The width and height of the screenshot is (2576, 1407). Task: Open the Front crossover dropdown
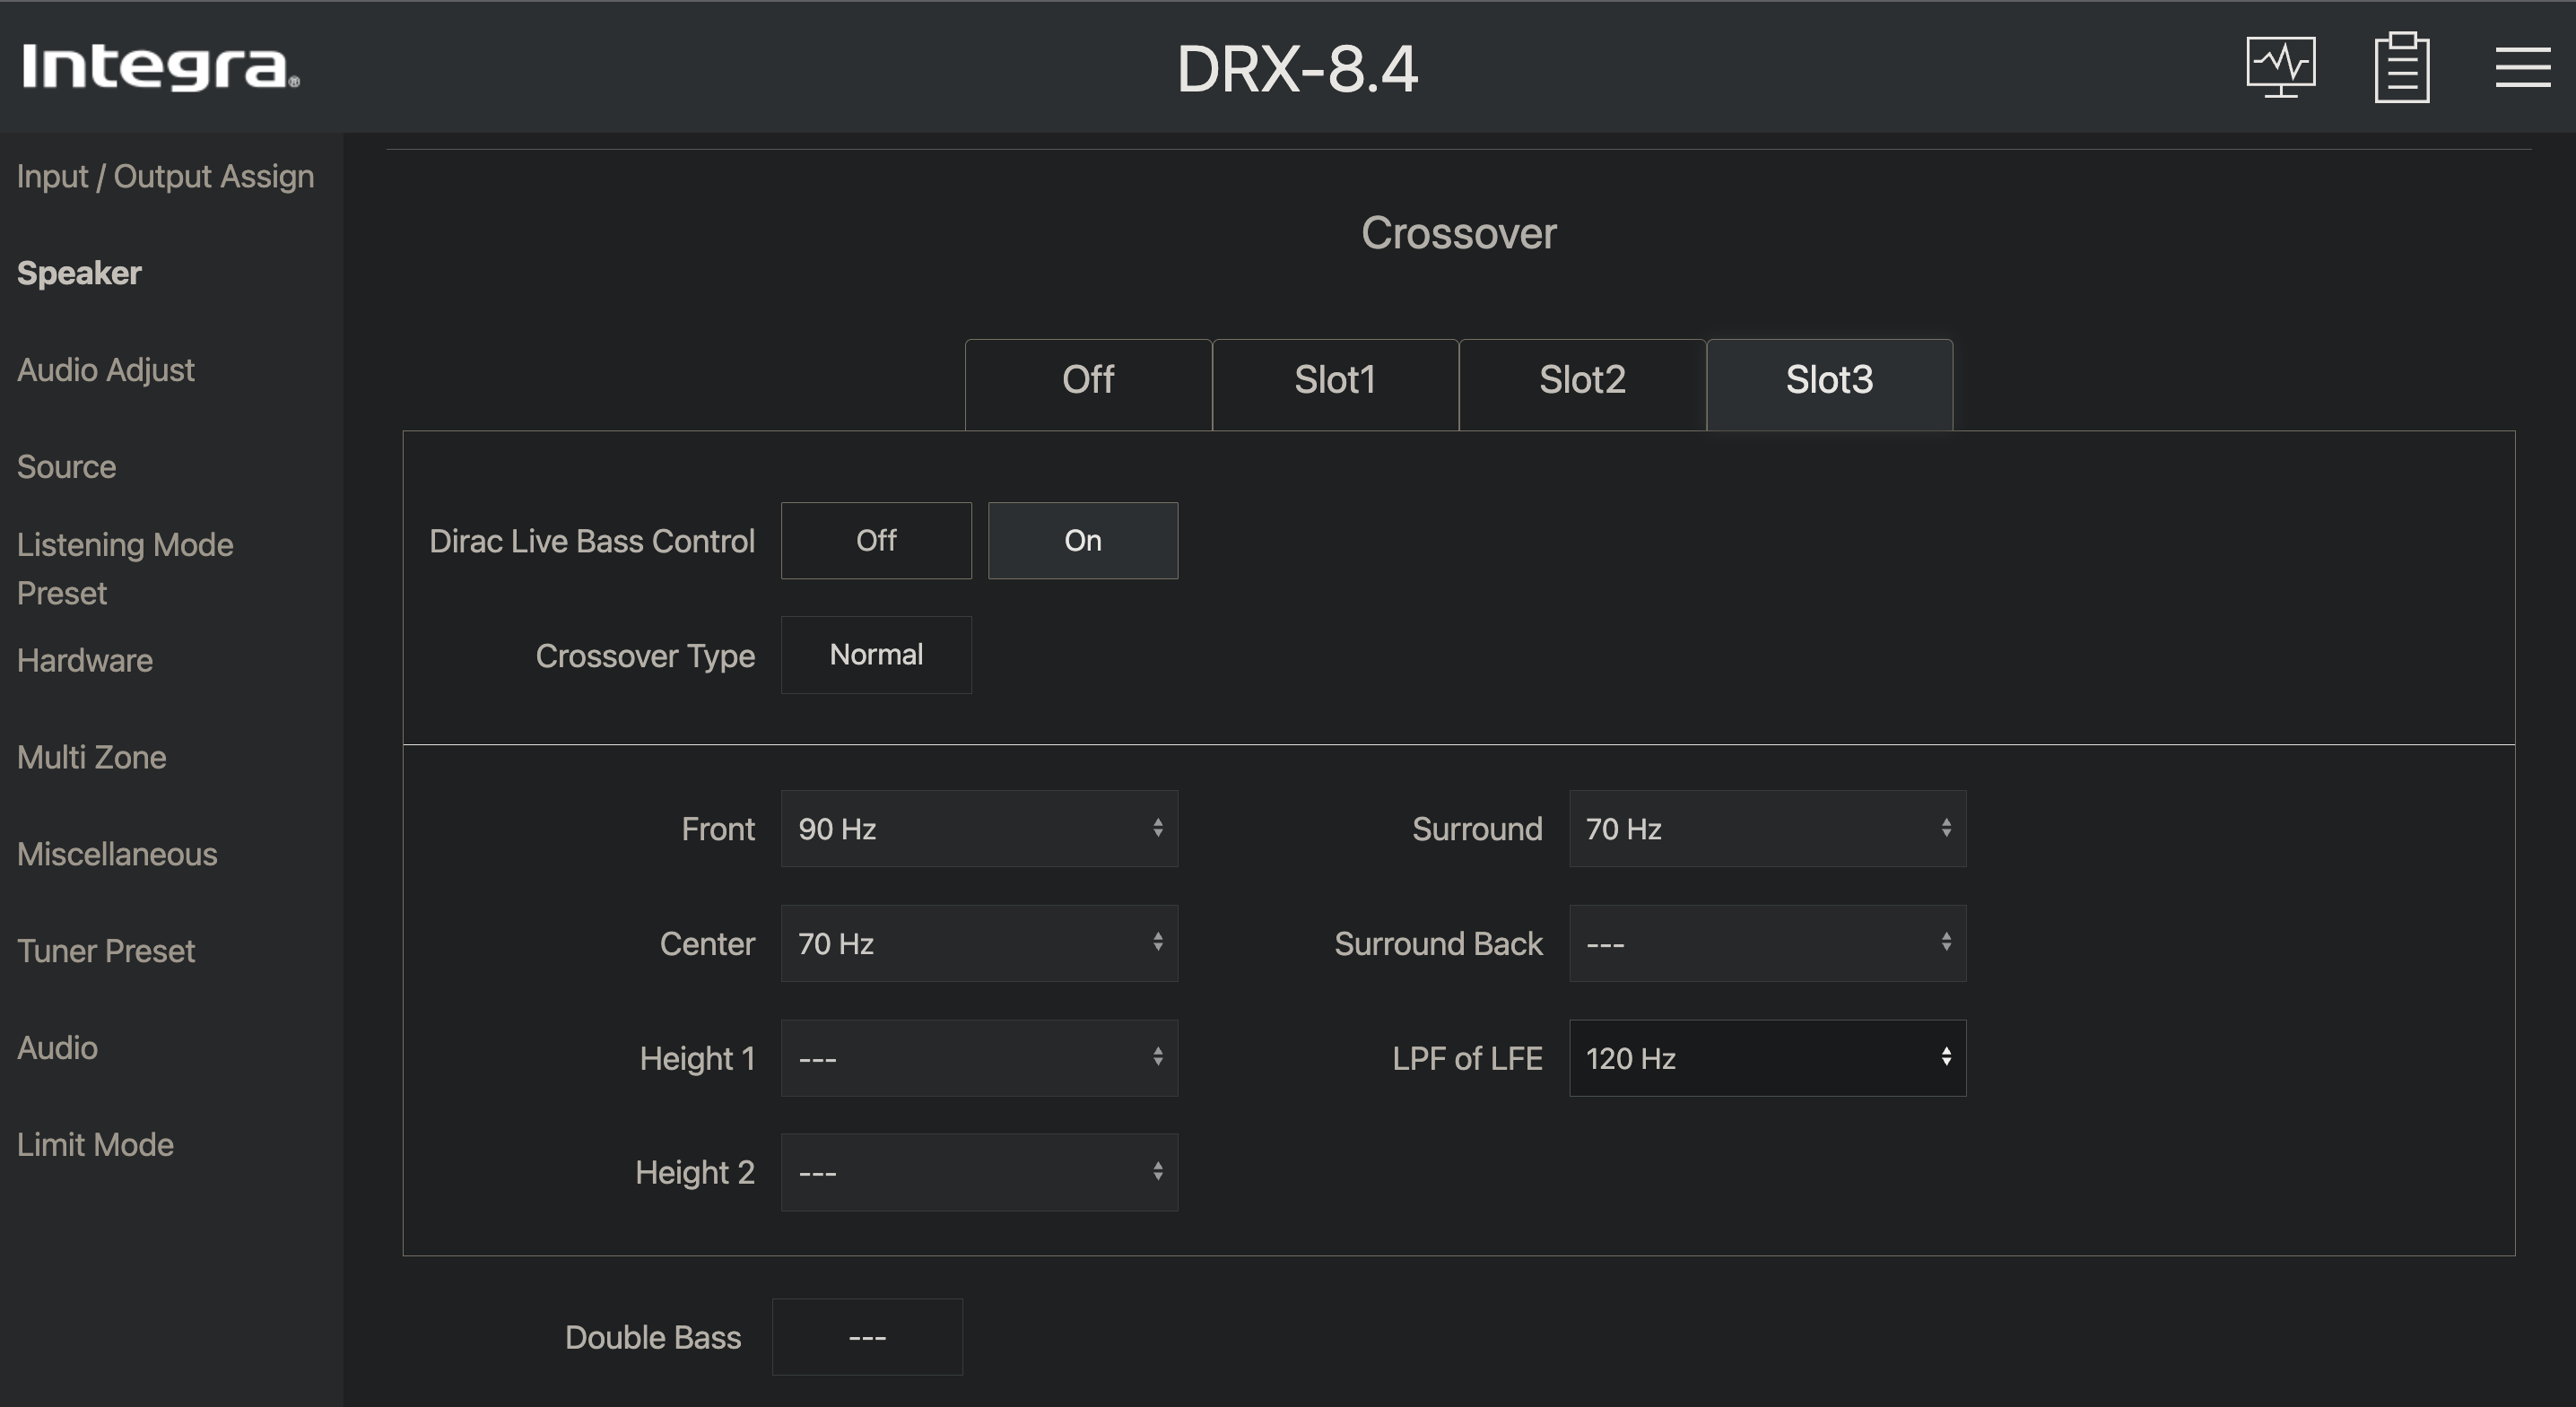[979, 829]
